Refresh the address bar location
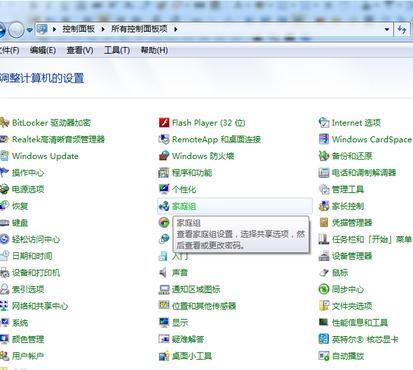This screenshot has height=370, width=413. 402,29
